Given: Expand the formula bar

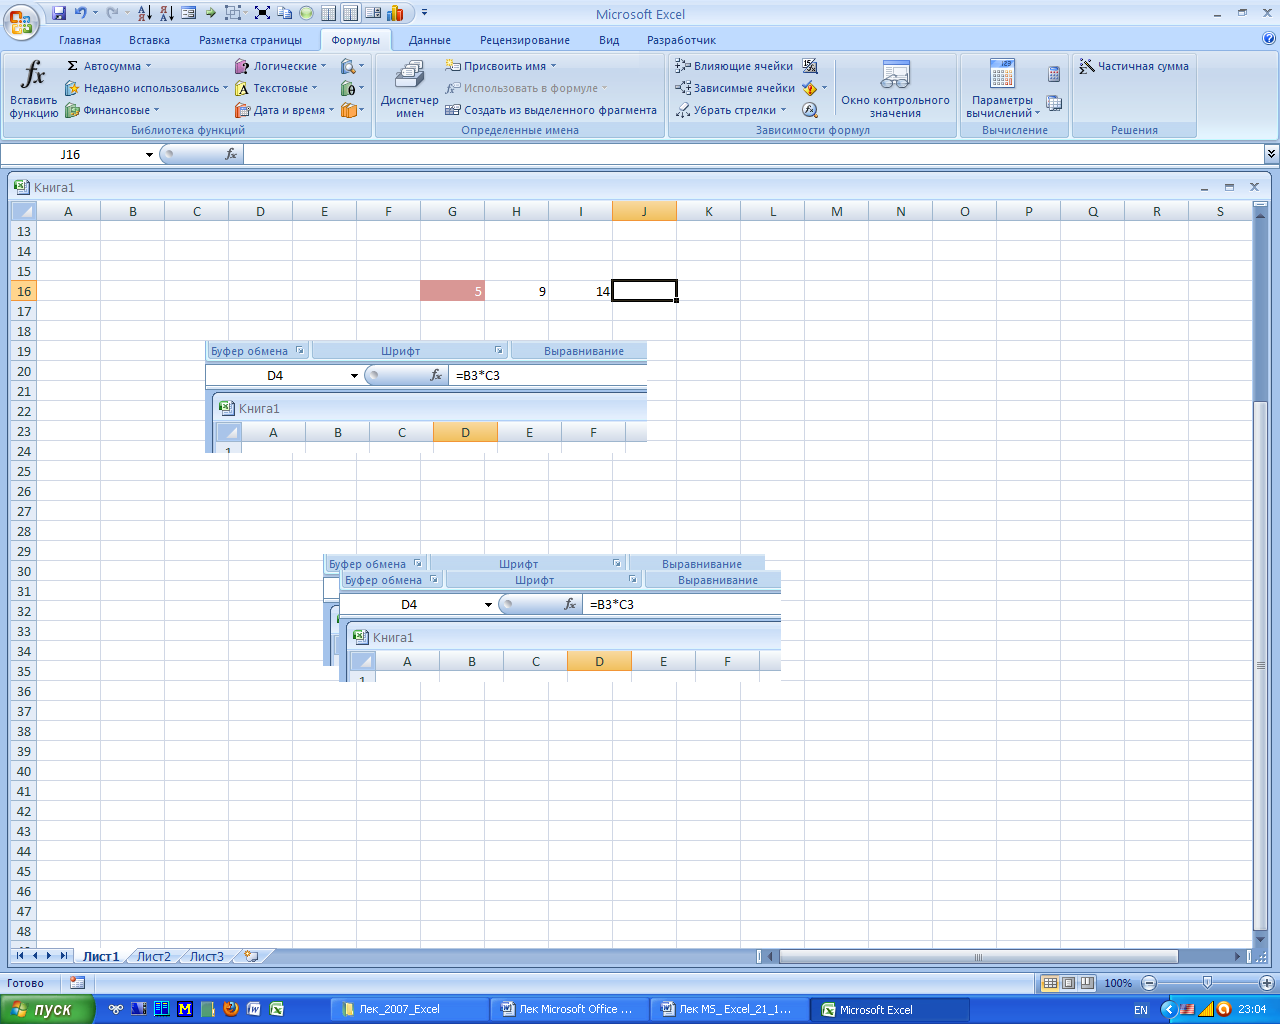Looking at the screenshot, I should (x=1271, y=154).
